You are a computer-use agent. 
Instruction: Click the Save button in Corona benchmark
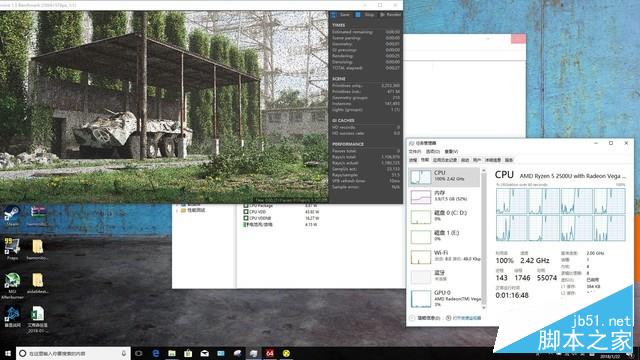[341, 15]
